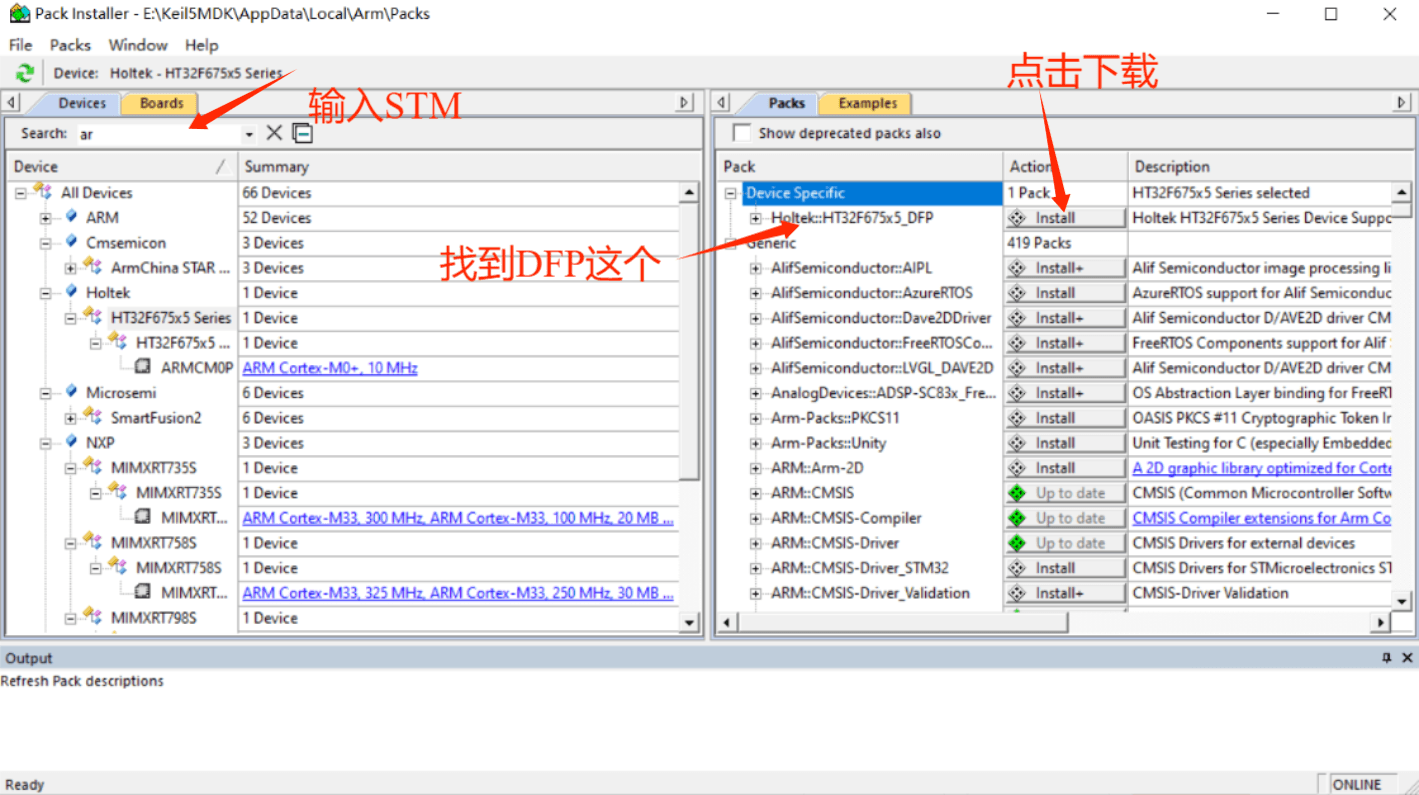
Task: Click Pack Installer app icon in title bar
Action: click(19, 14)
